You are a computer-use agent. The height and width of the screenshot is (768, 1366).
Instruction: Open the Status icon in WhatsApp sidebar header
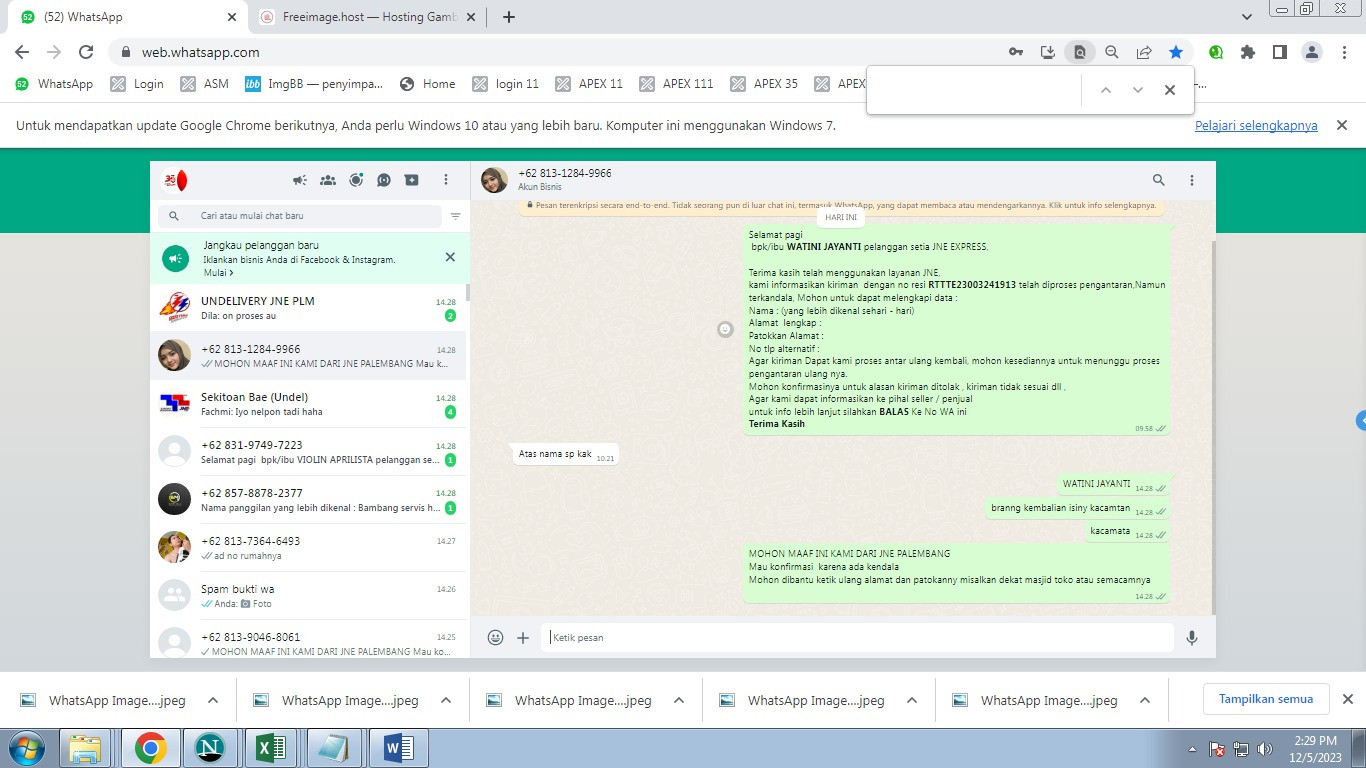click(356, 180)
